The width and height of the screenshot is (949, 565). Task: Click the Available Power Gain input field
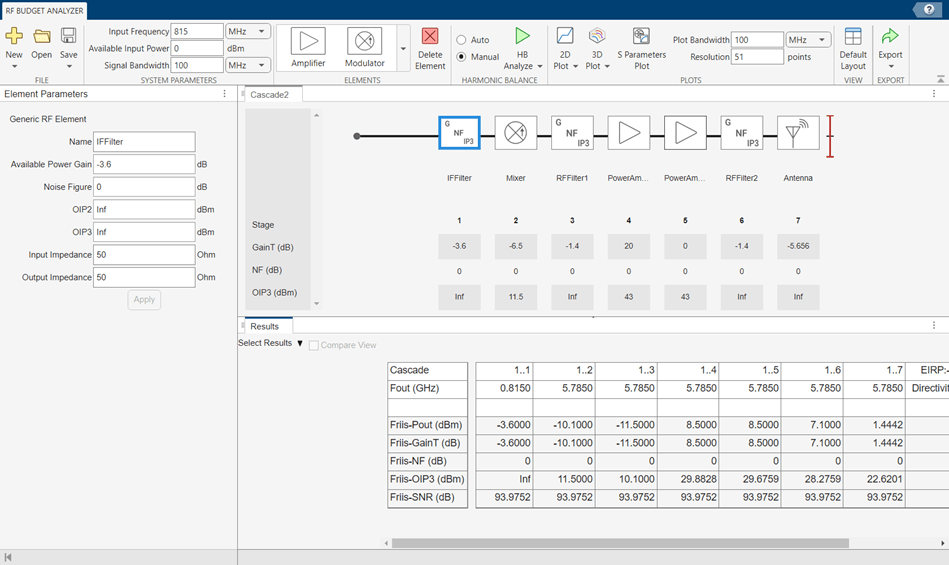pyautogui.click(x=143, y=164)
